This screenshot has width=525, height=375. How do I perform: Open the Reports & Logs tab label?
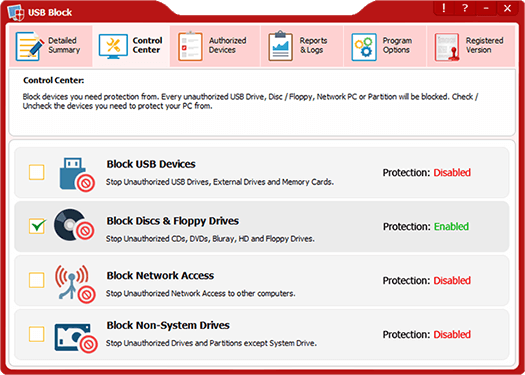[x=313, y=45]
